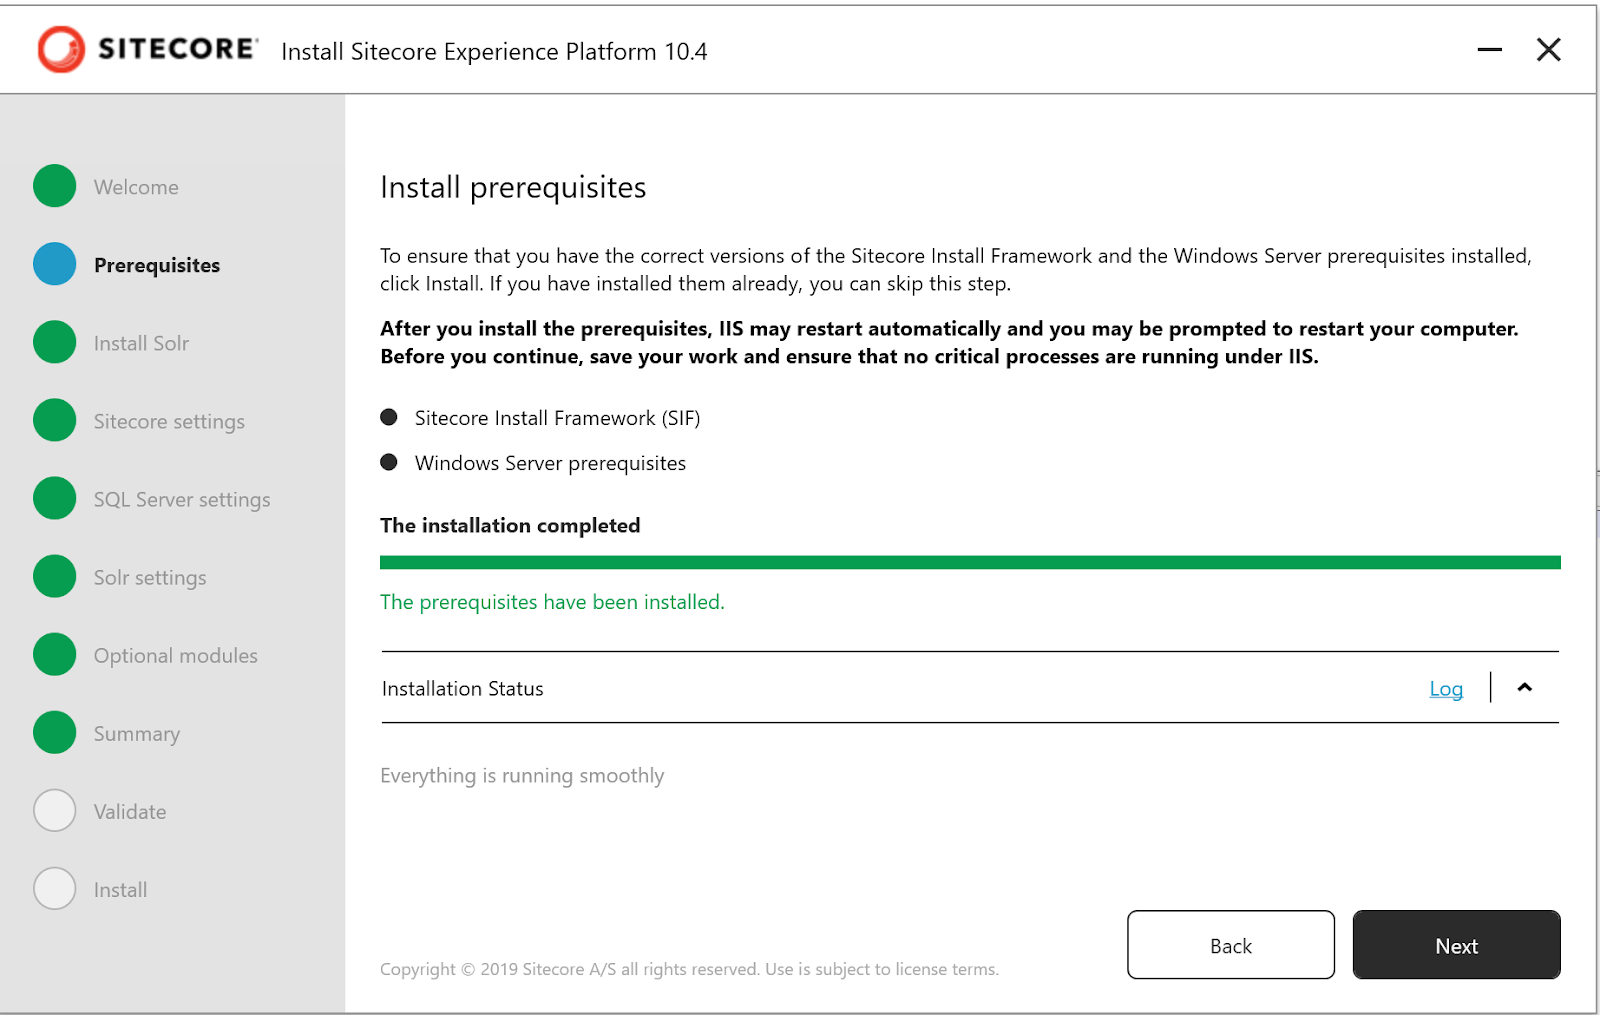Click 'The installation completed' text
The height and width of the screenshot is (1015, 1600).
pos(510,526)
